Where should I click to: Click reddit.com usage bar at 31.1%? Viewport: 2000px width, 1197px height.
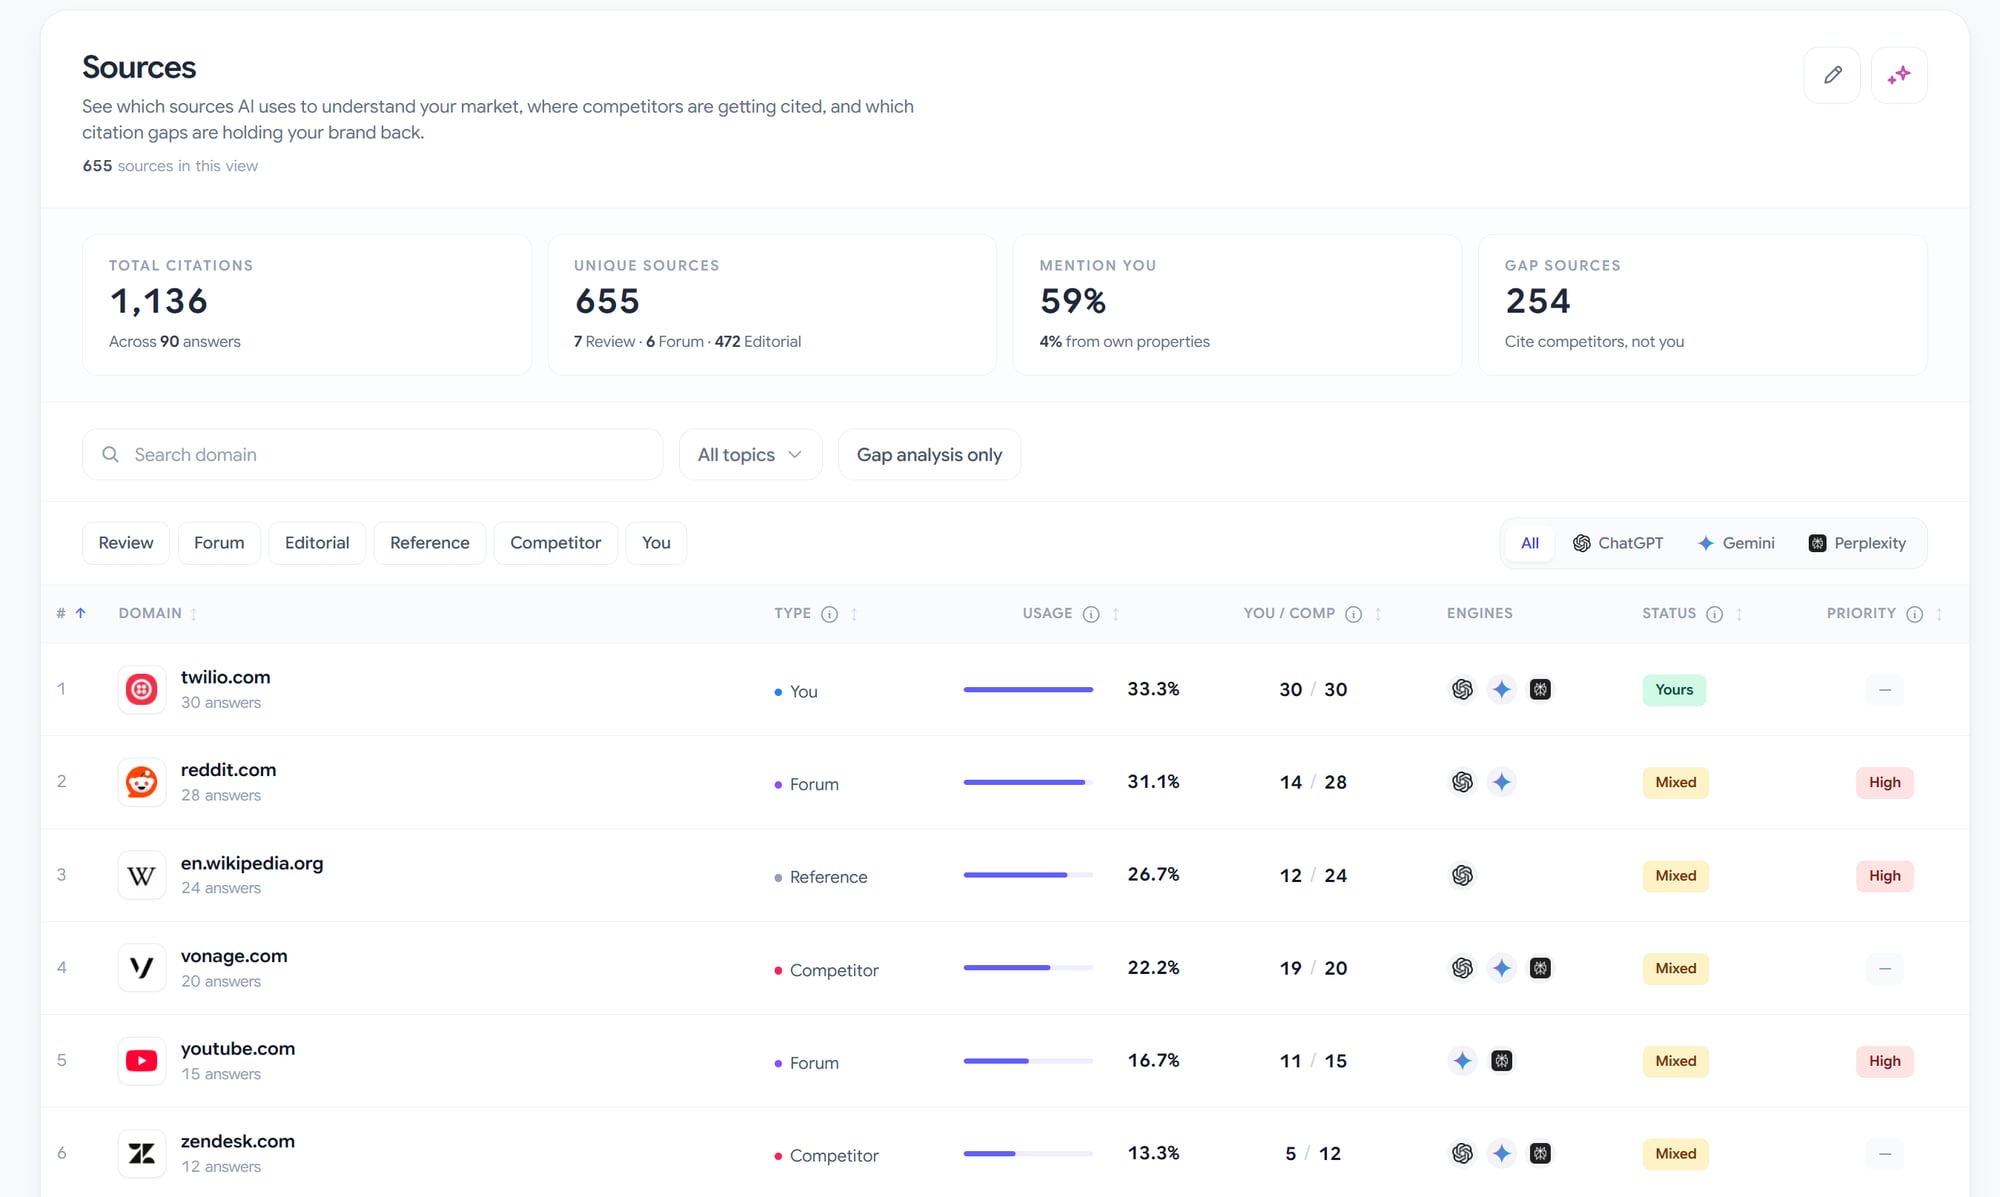(1028, 782)
